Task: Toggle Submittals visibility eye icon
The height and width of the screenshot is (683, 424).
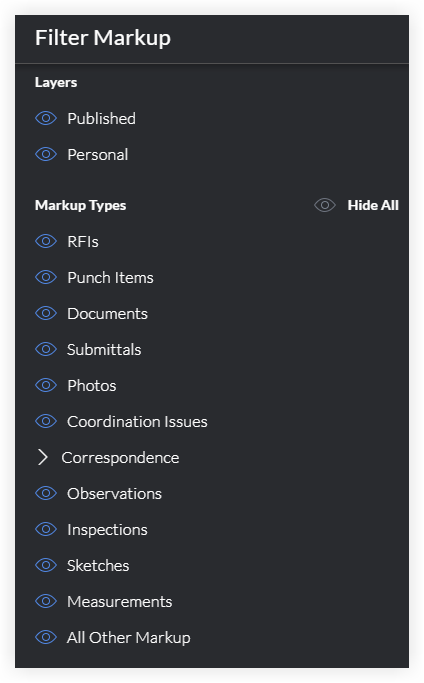Action: click(x=46, y=349)
